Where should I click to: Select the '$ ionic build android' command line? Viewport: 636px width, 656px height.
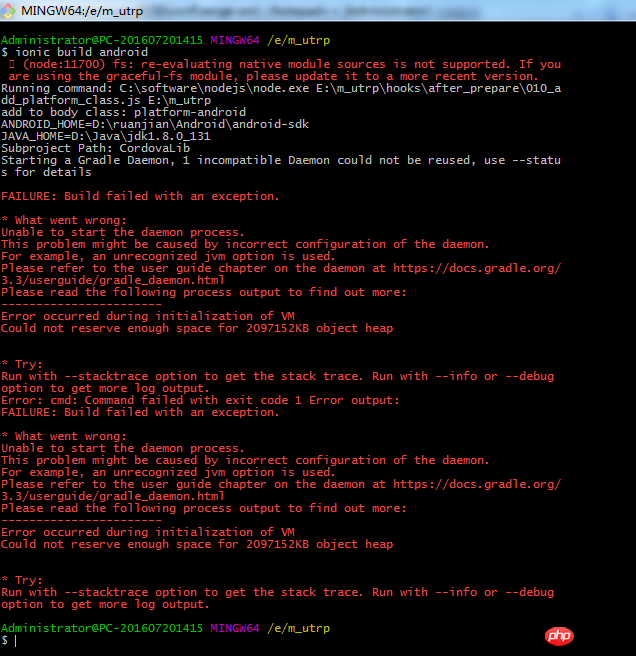[x=74, y=52]
